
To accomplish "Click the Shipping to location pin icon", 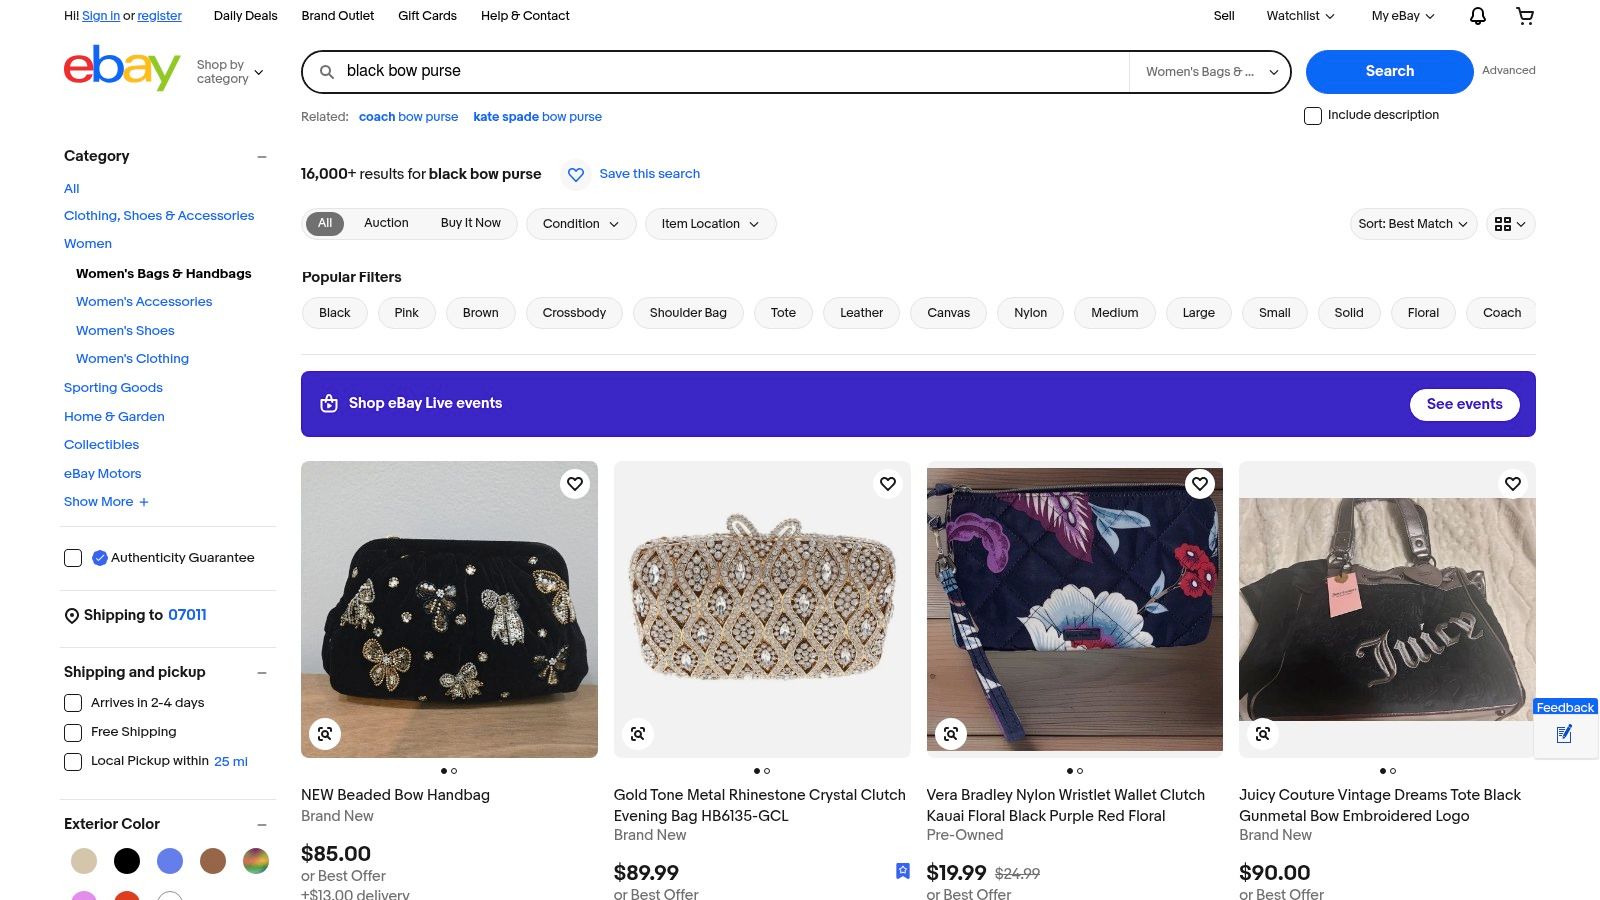I will click(x=72, y=616).
